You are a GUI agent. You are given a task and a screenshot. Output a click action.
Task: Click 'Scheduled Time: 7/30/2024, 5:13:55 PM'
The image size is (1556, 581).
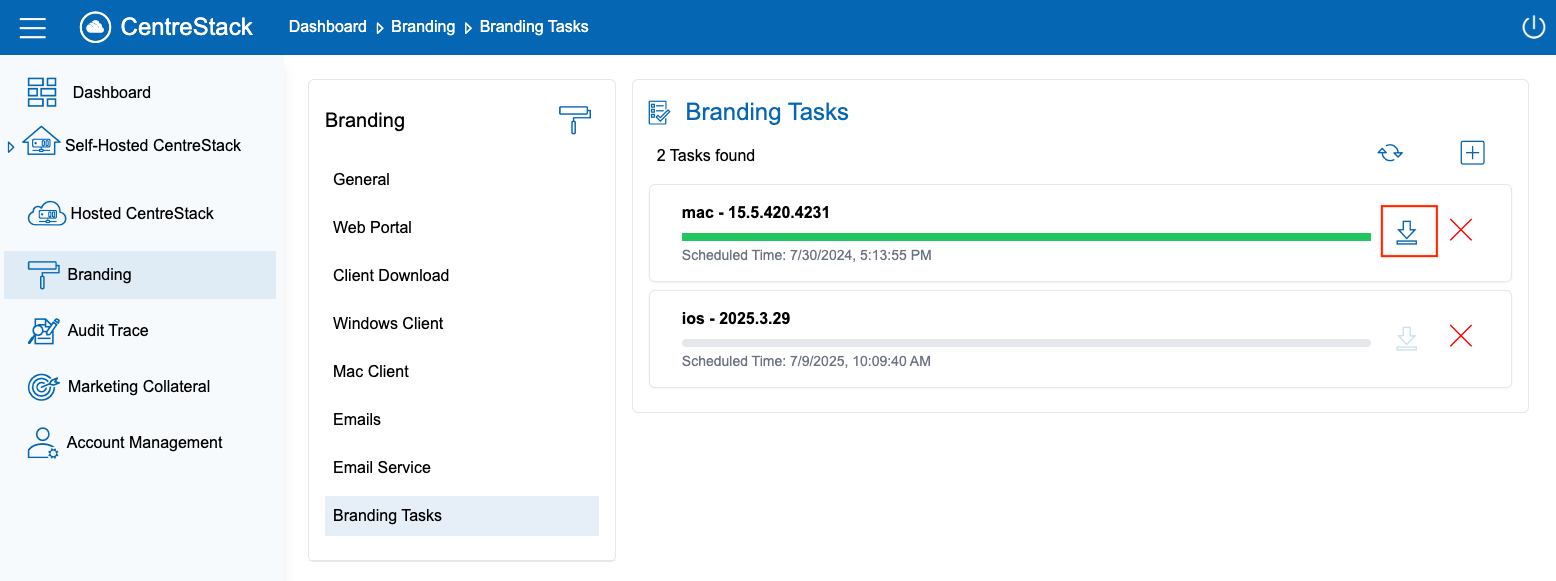807,255
